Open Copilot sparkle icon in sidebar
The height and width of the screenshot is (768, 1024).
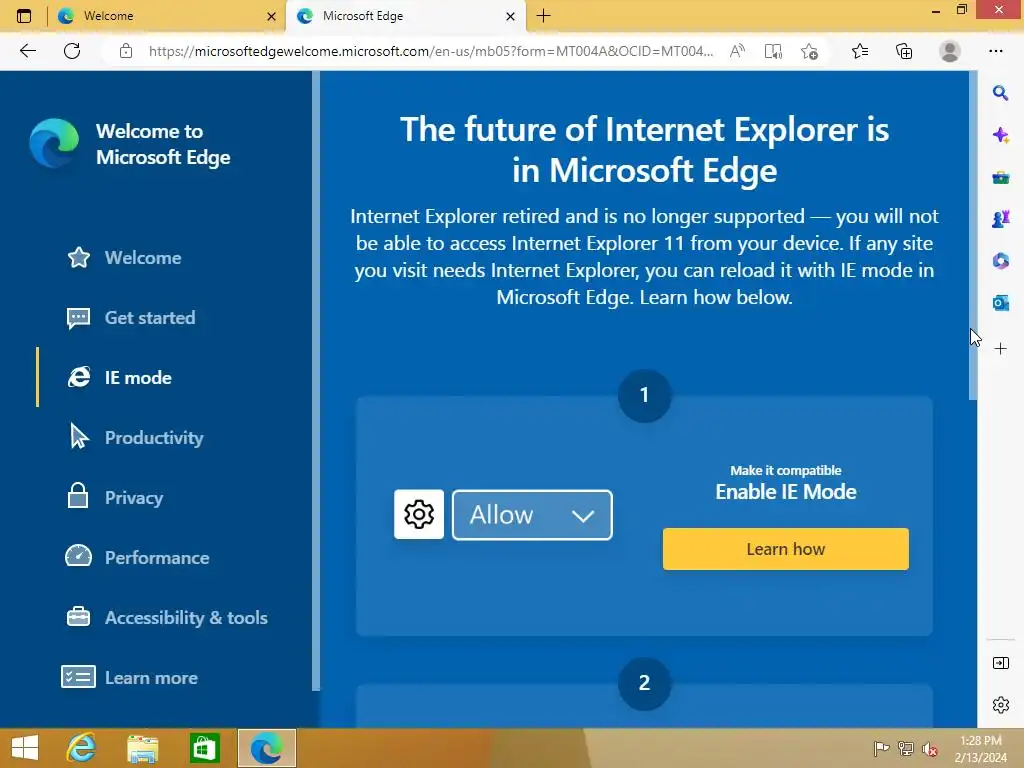pos(1000,135)
